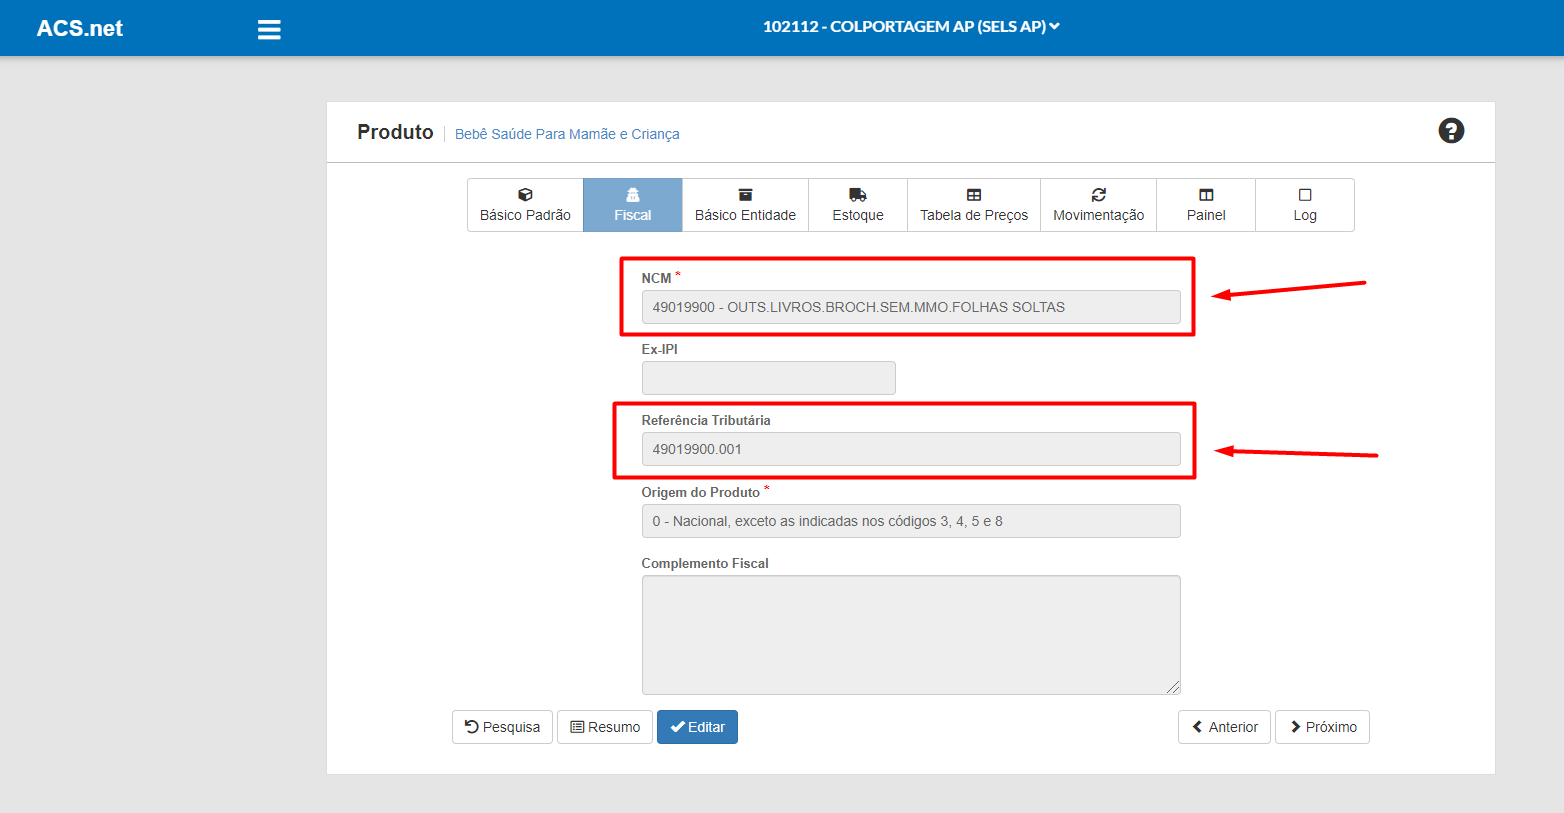Click the help question mark icon

tap(1451, 131)
